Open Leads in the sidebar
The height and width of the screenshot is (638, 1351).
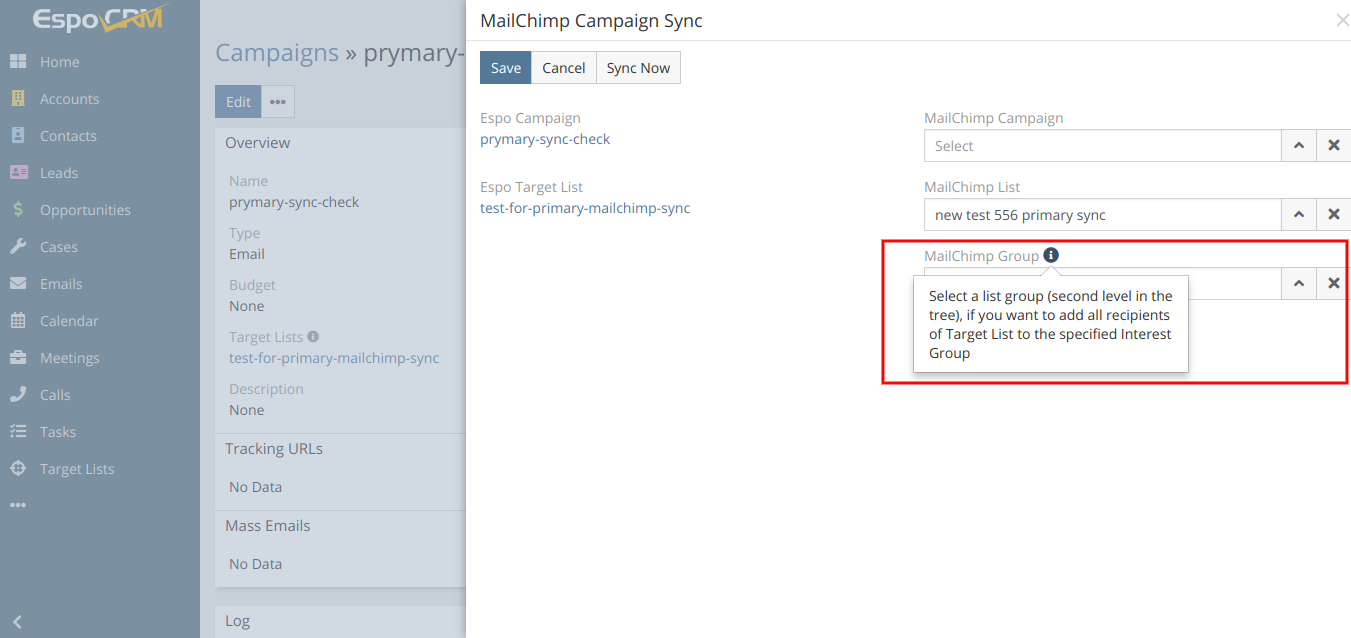pos(58,173)
